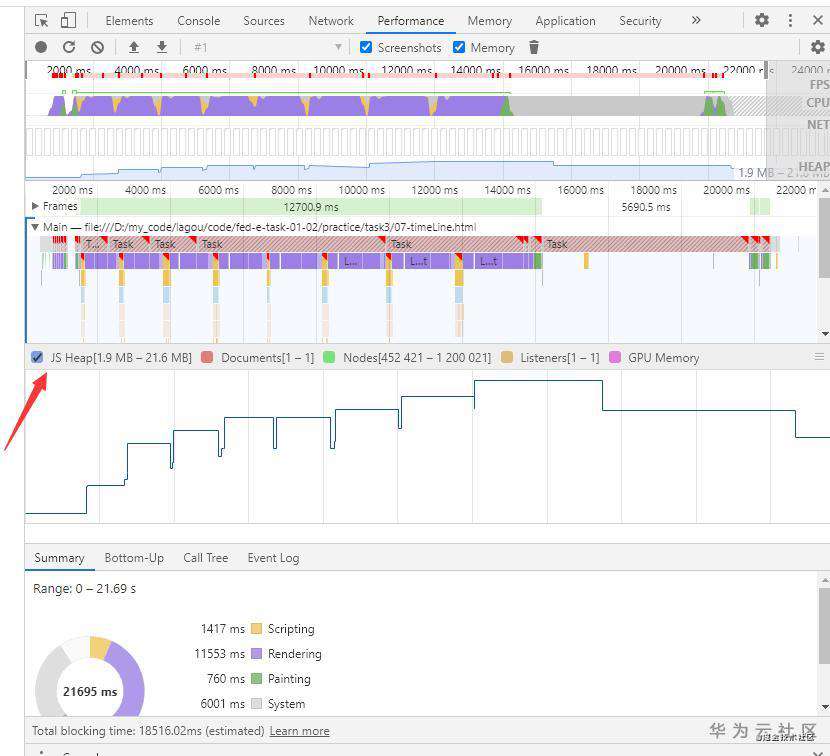830x756 pixels.
Task: Click the Total blocking time status text
Action: (x=148, y=731)
